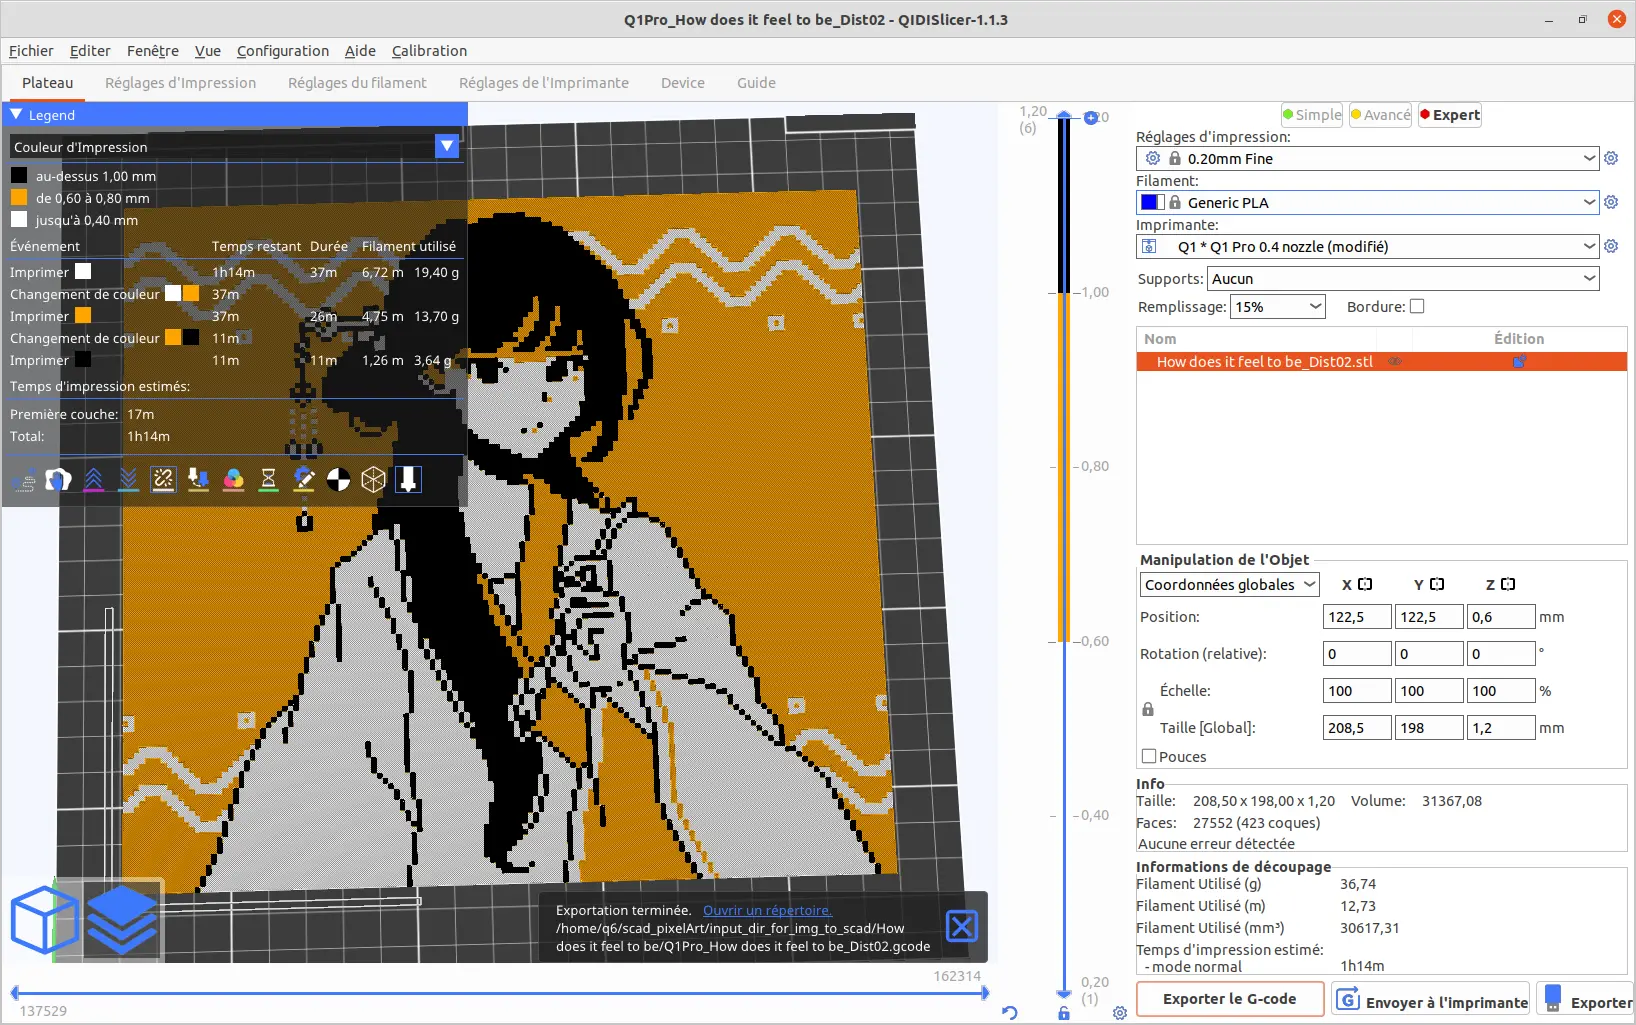Select Simple mode

pos(1312,115)
